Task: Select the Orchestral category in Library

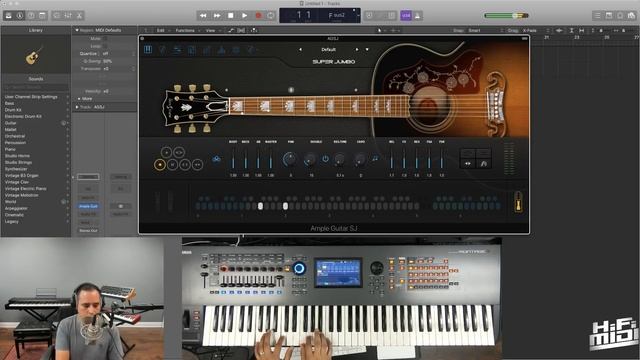Action: point(36,136)
